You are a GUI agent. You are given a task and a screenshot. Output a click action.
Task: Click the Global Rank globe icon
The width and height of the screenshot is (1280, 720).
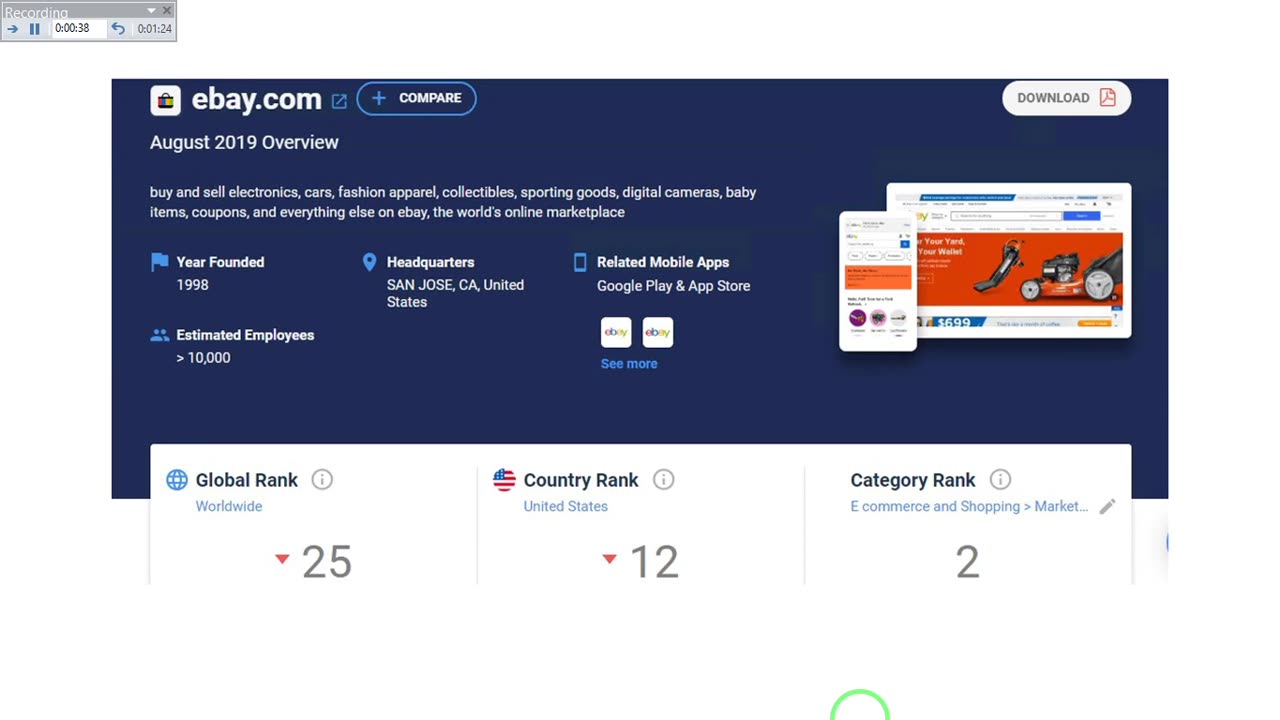(x=177, y=480)
